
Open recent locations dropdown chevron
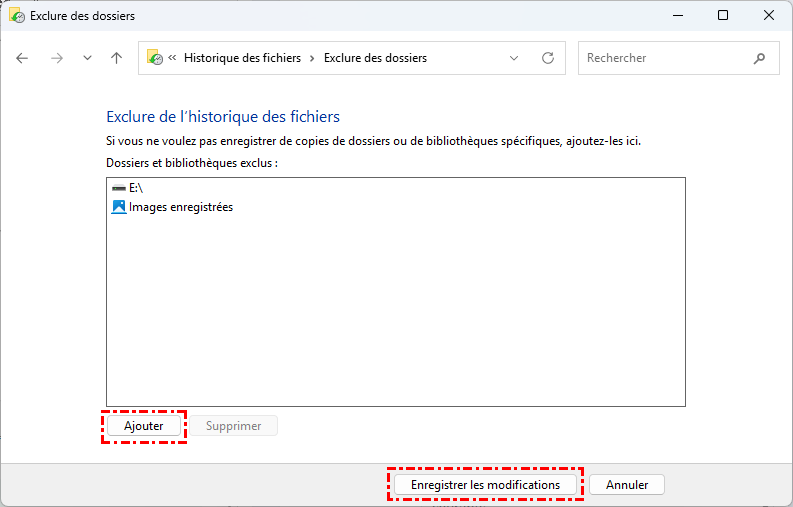coord(87,58)
